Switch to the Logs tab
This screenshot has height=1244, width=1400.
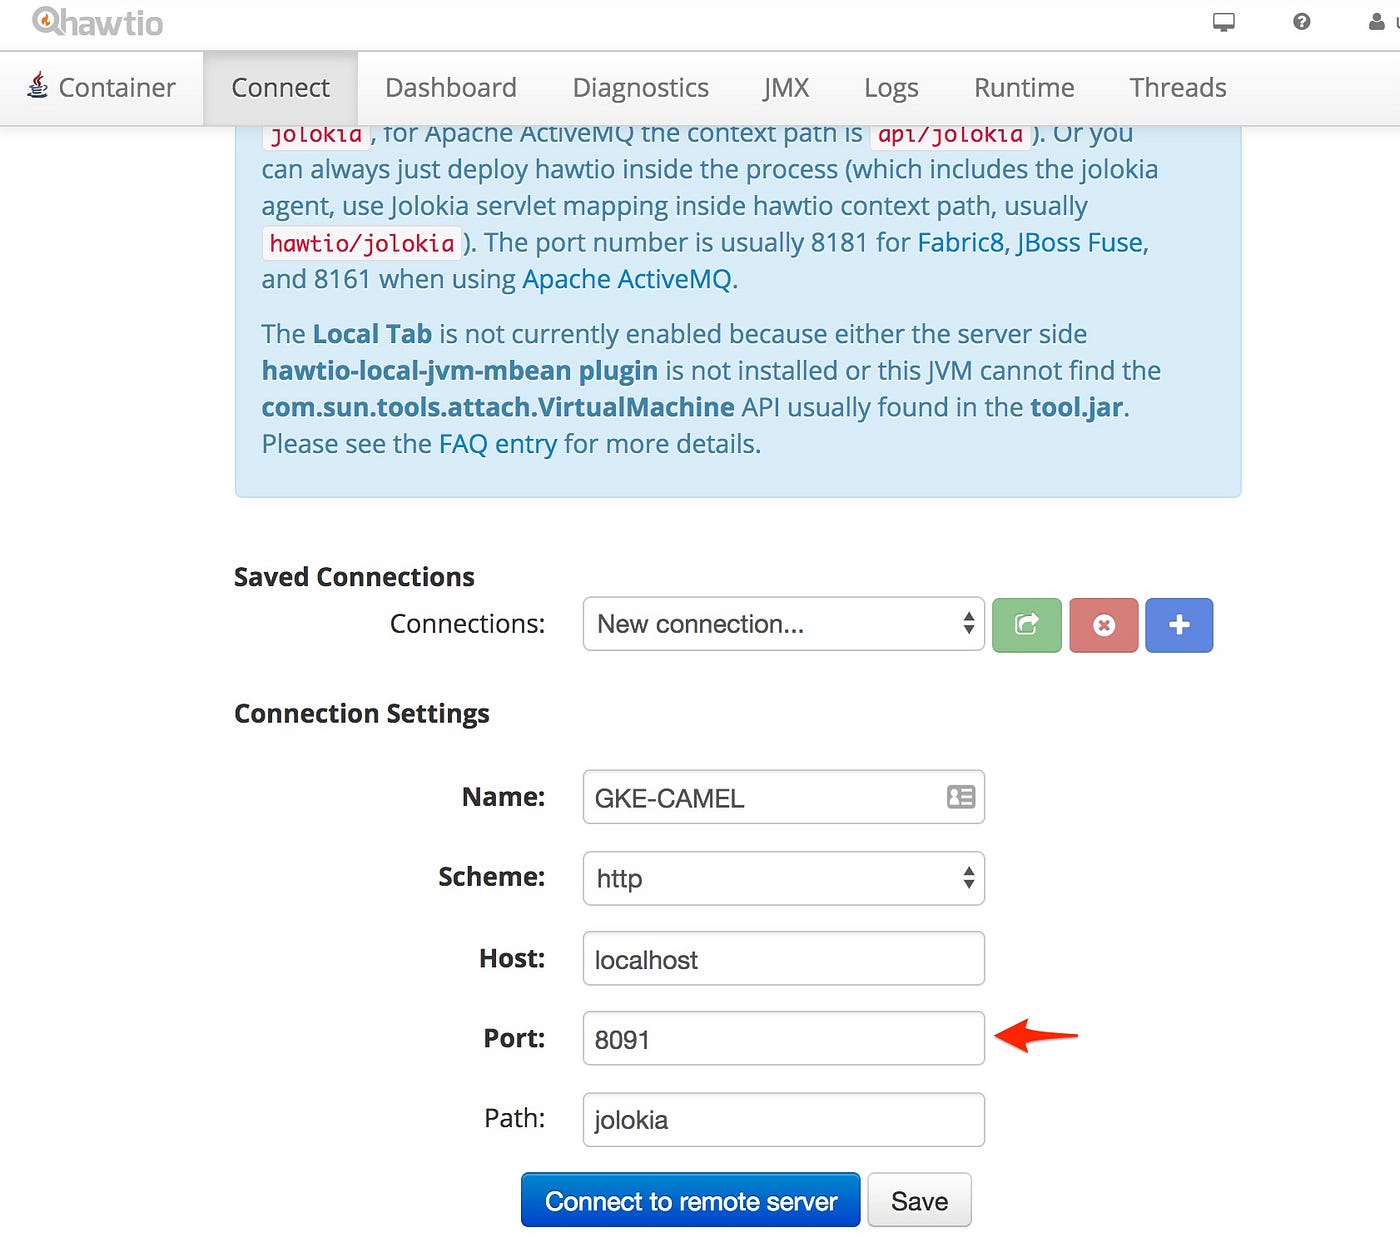coord(891,88)
